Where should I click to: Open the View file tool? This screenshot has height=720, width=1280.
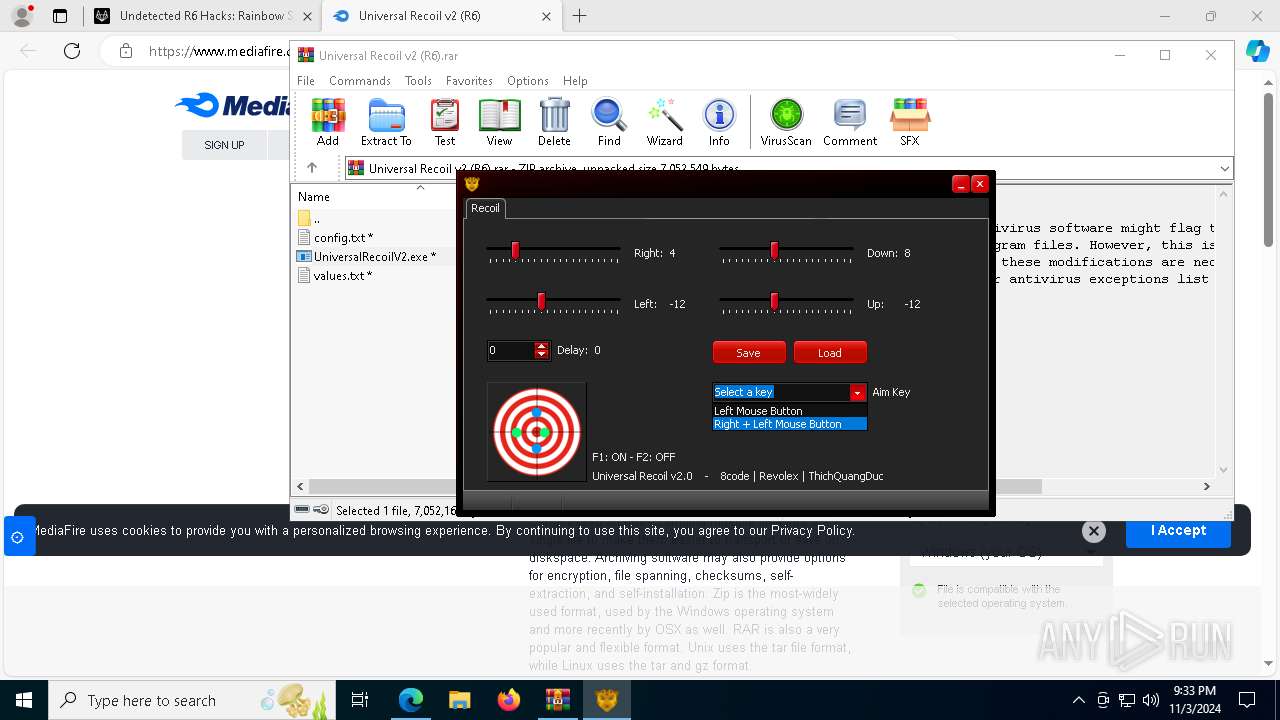coord(499,122)
